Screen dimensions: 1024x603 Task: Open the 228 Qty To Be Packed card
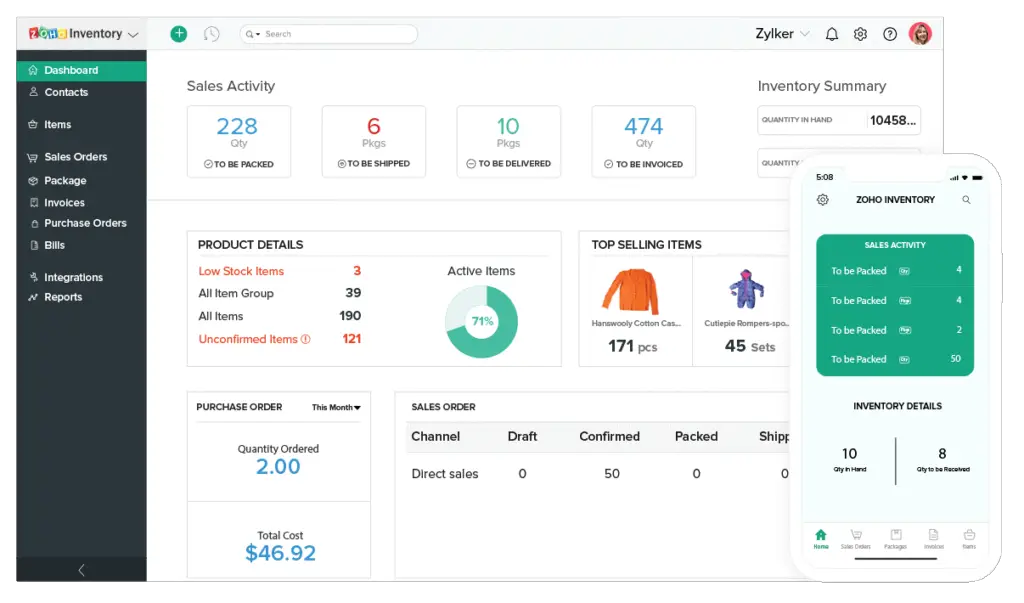(x=239, y=142)
